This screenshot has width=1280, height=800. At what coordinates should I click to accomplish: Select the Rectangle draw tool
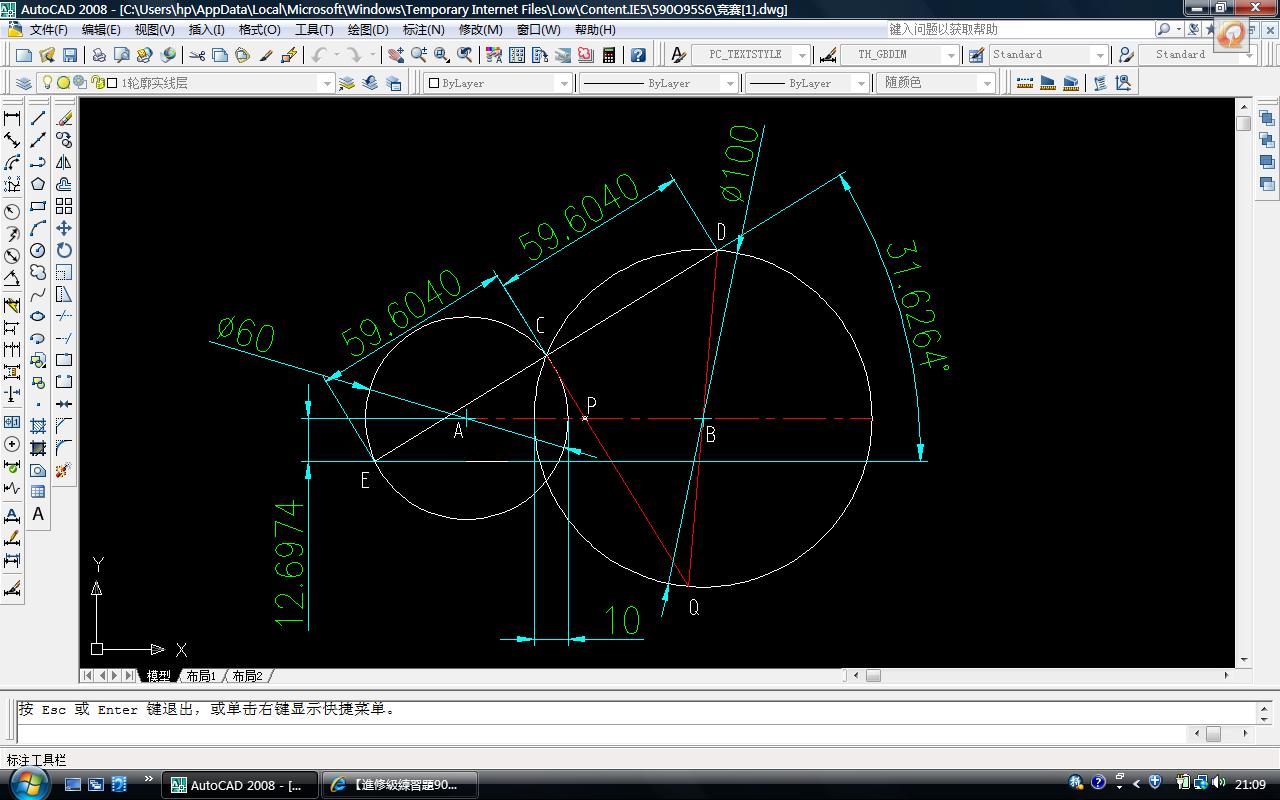tap(38, 206)
